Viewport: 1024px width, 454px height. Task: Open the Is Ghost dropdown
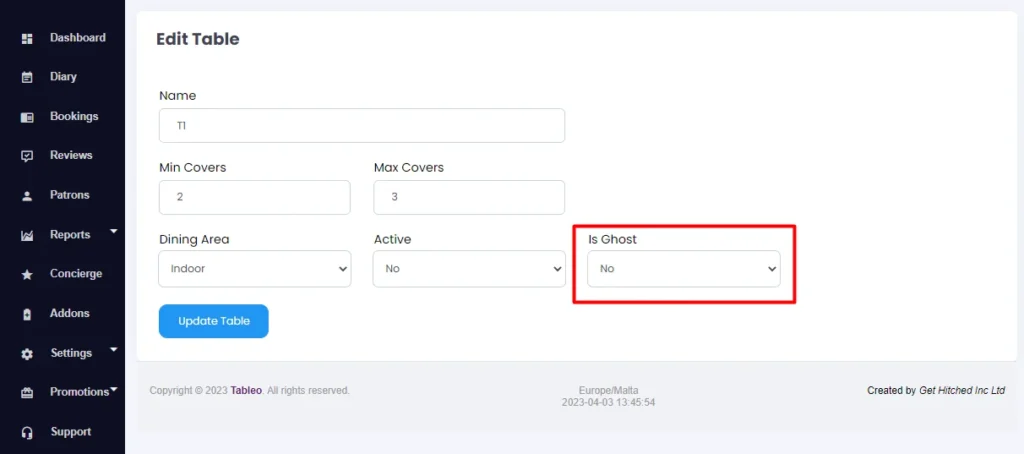pos(683,268)
